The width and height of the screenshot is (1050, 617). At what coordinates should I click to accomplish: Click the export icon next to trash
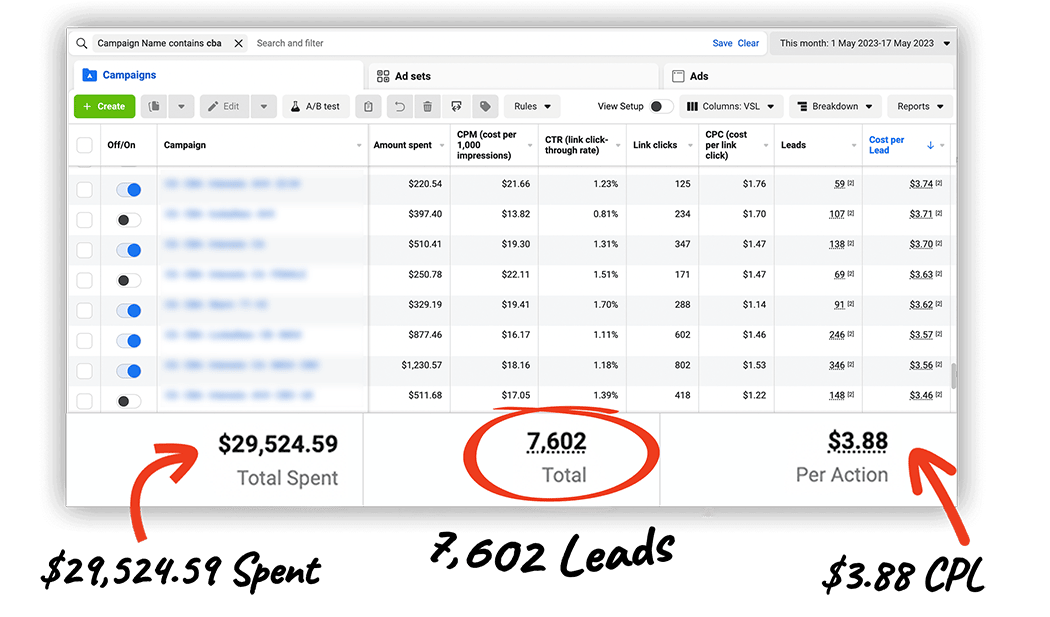(456, 106)
